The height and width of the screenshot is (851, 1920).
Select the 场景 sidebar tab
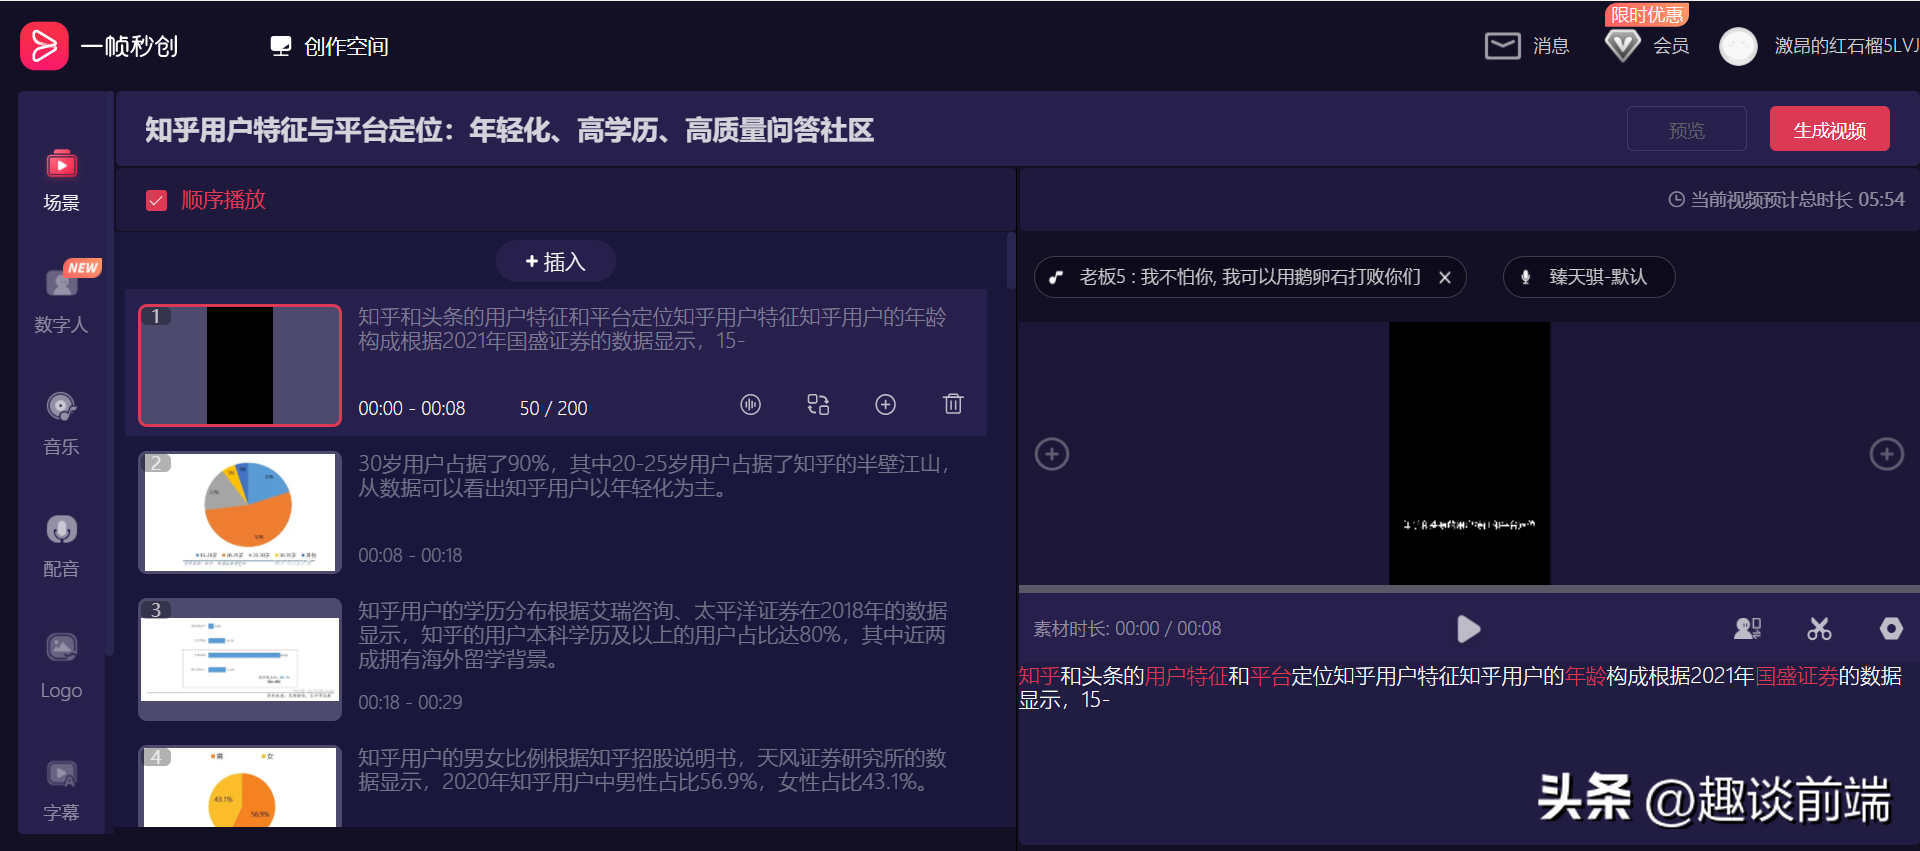tap(61, 180)
